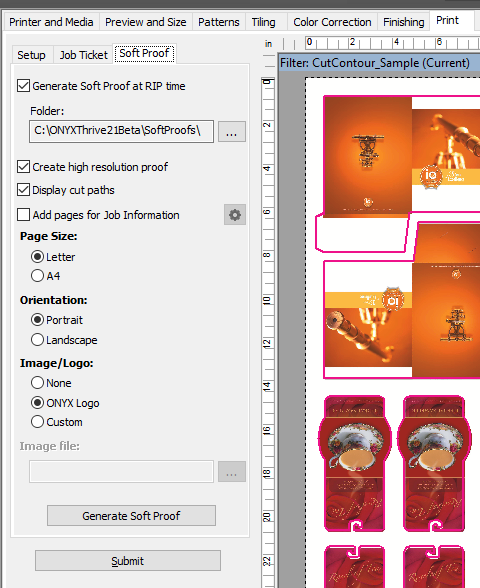480x588 pixels.
Task: Select A4 page size
Action: click(37, 276)
